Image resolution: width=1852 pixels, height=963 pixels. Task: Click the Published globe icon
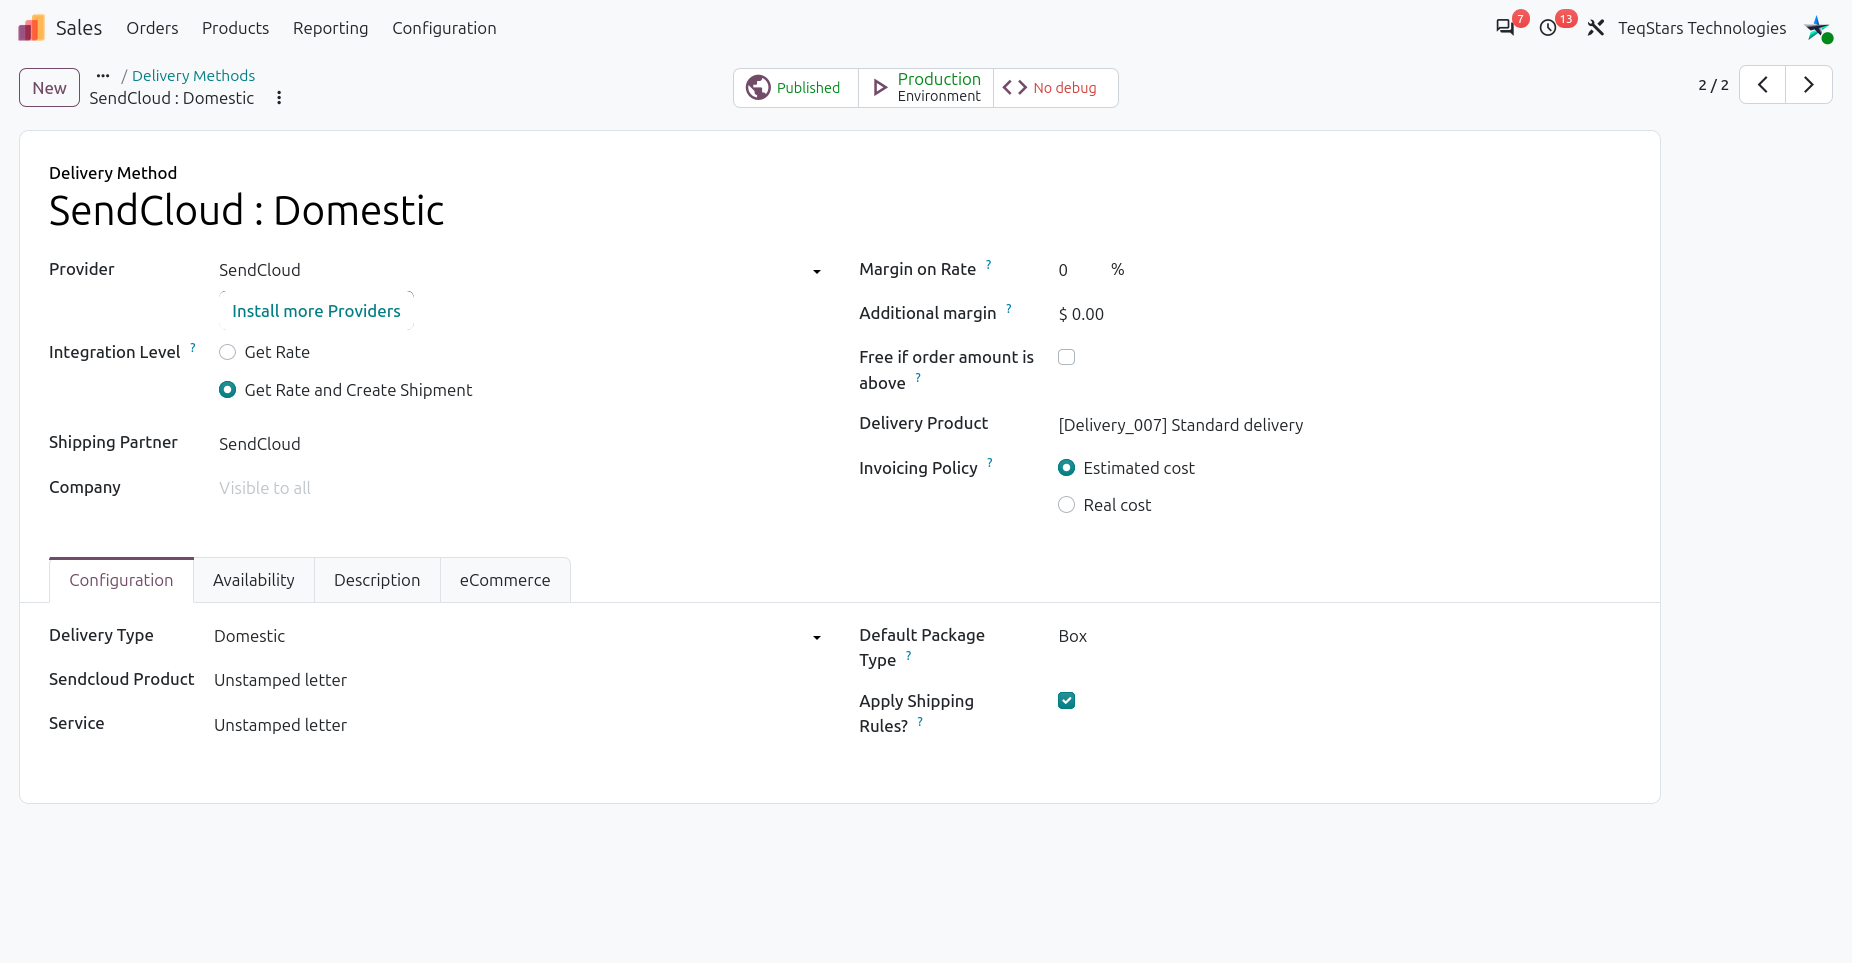(x=758, y=88)
